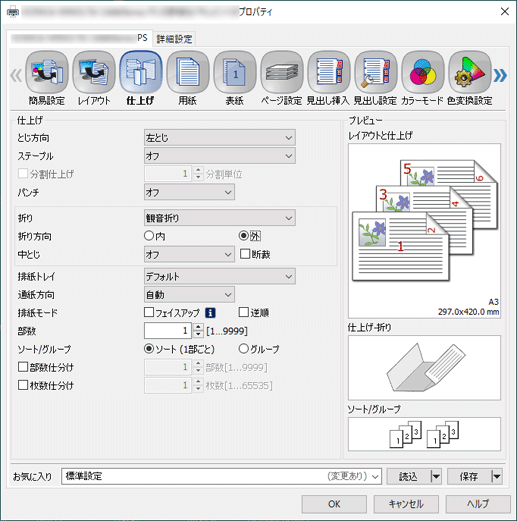This screenshot has width=517, height=521.
Task: Click the レイアウトと仕上げ preview image
Action: 424,231
